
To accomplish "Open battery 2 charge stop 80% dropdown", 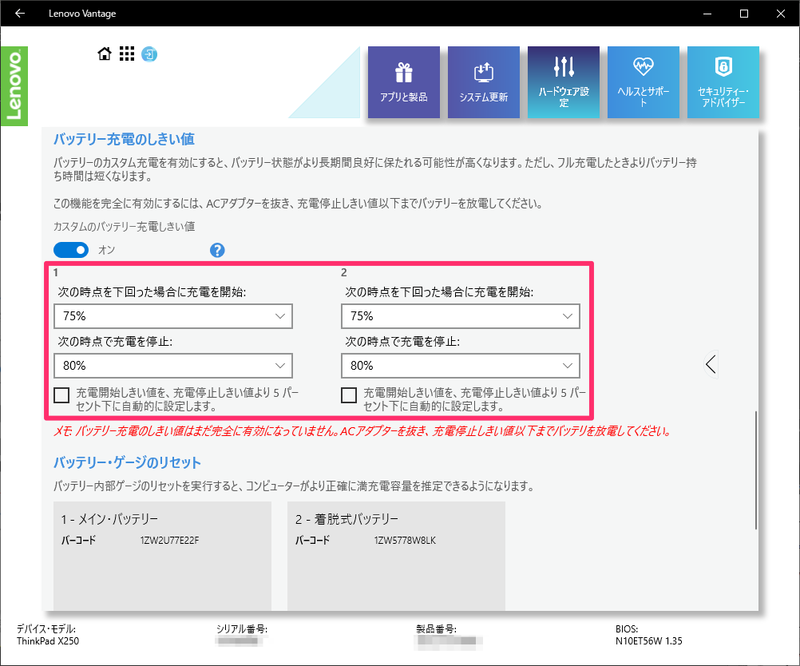I will coord(460,366).
